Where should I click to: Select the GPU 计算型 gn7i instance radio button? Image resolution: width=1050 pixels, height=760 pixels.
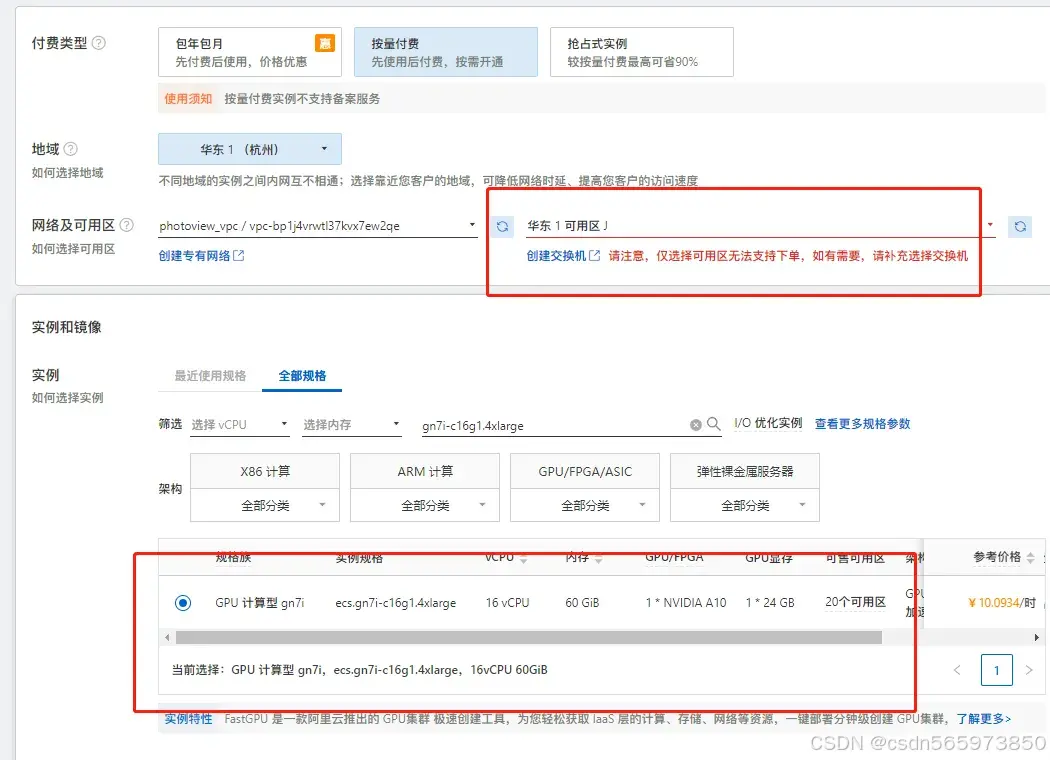181,602
